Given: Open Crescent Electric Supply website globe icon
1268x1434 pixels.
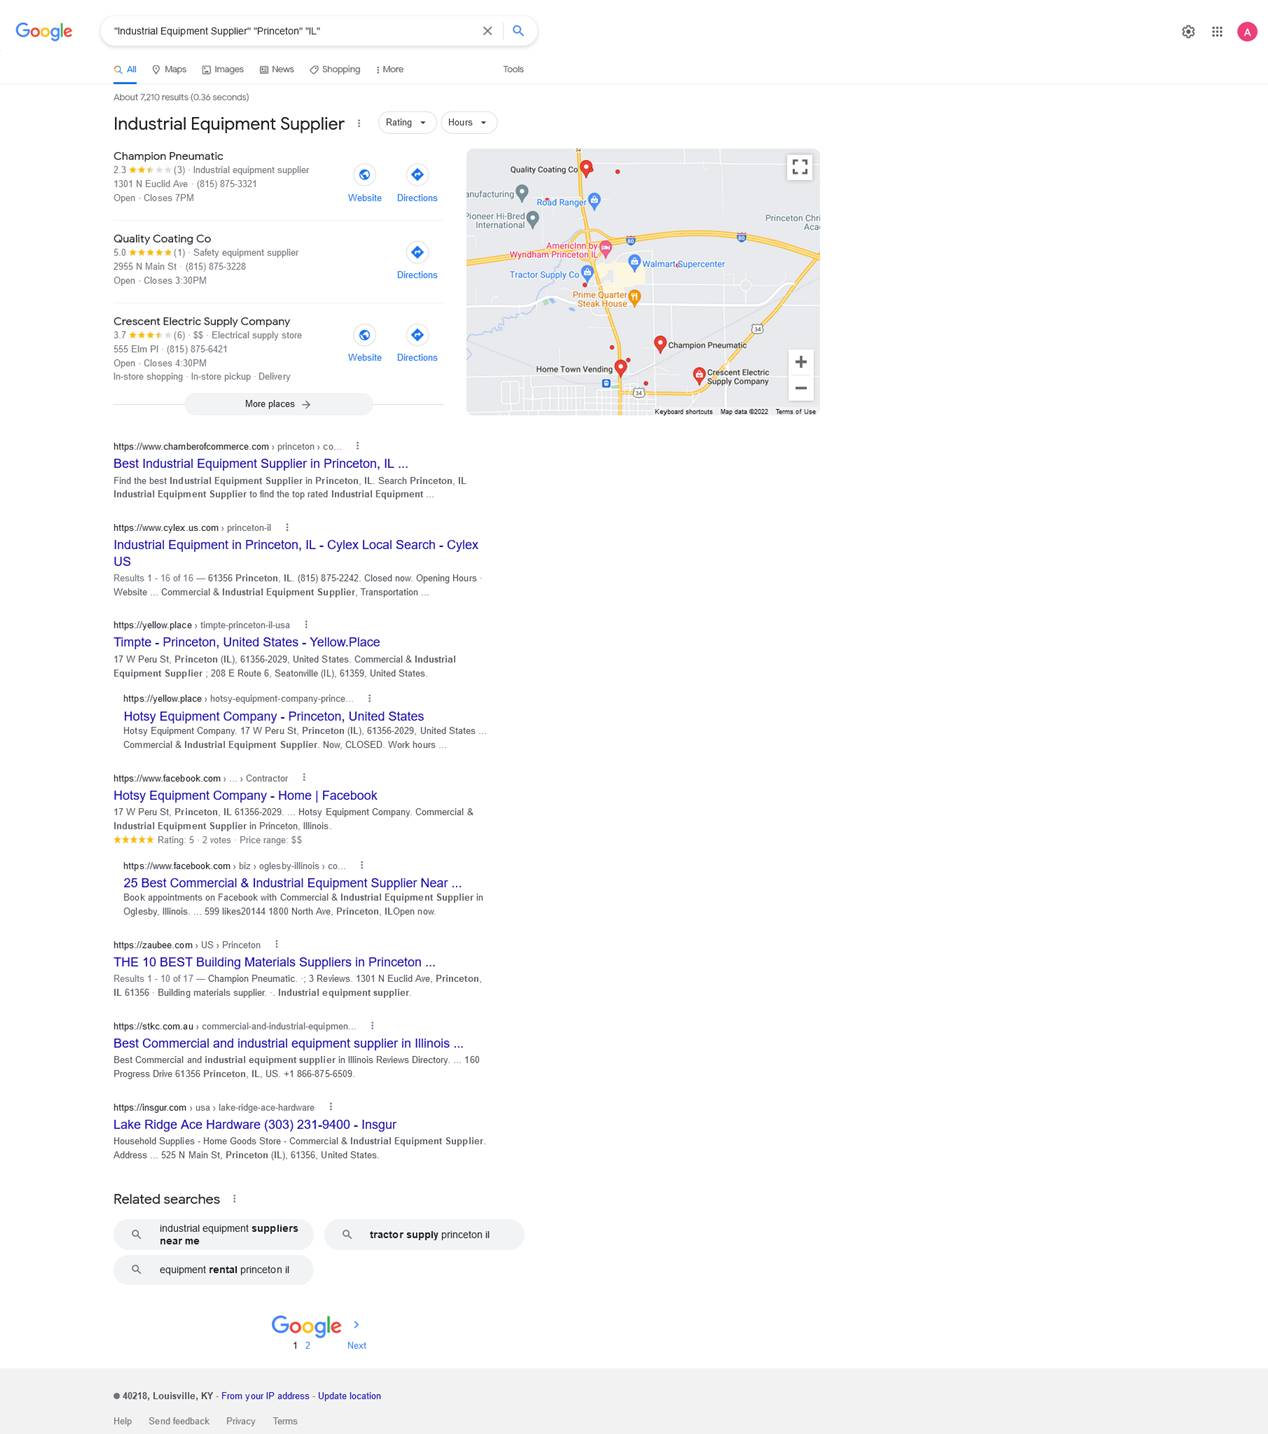Looking at the screenshot, I should pyautogui.click(x=365, y=335).
